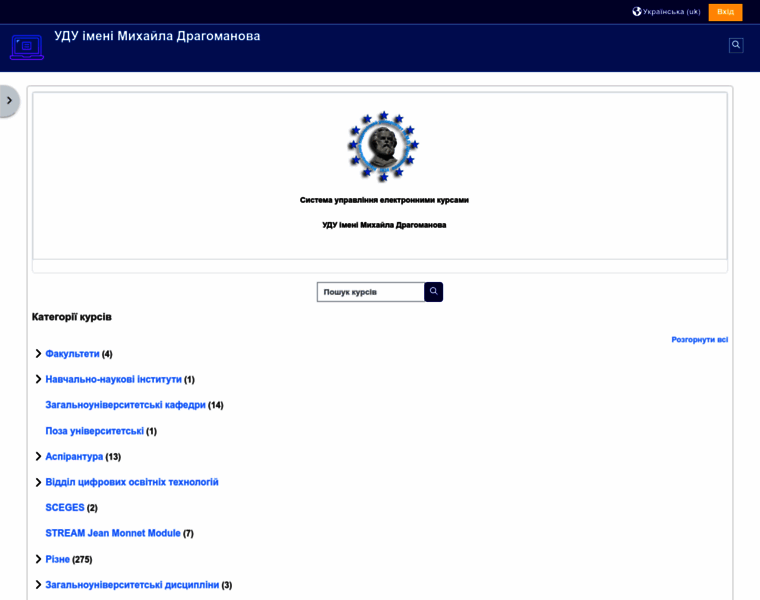Open Відділ цифрових освітніх технологій link

[132, 482]
